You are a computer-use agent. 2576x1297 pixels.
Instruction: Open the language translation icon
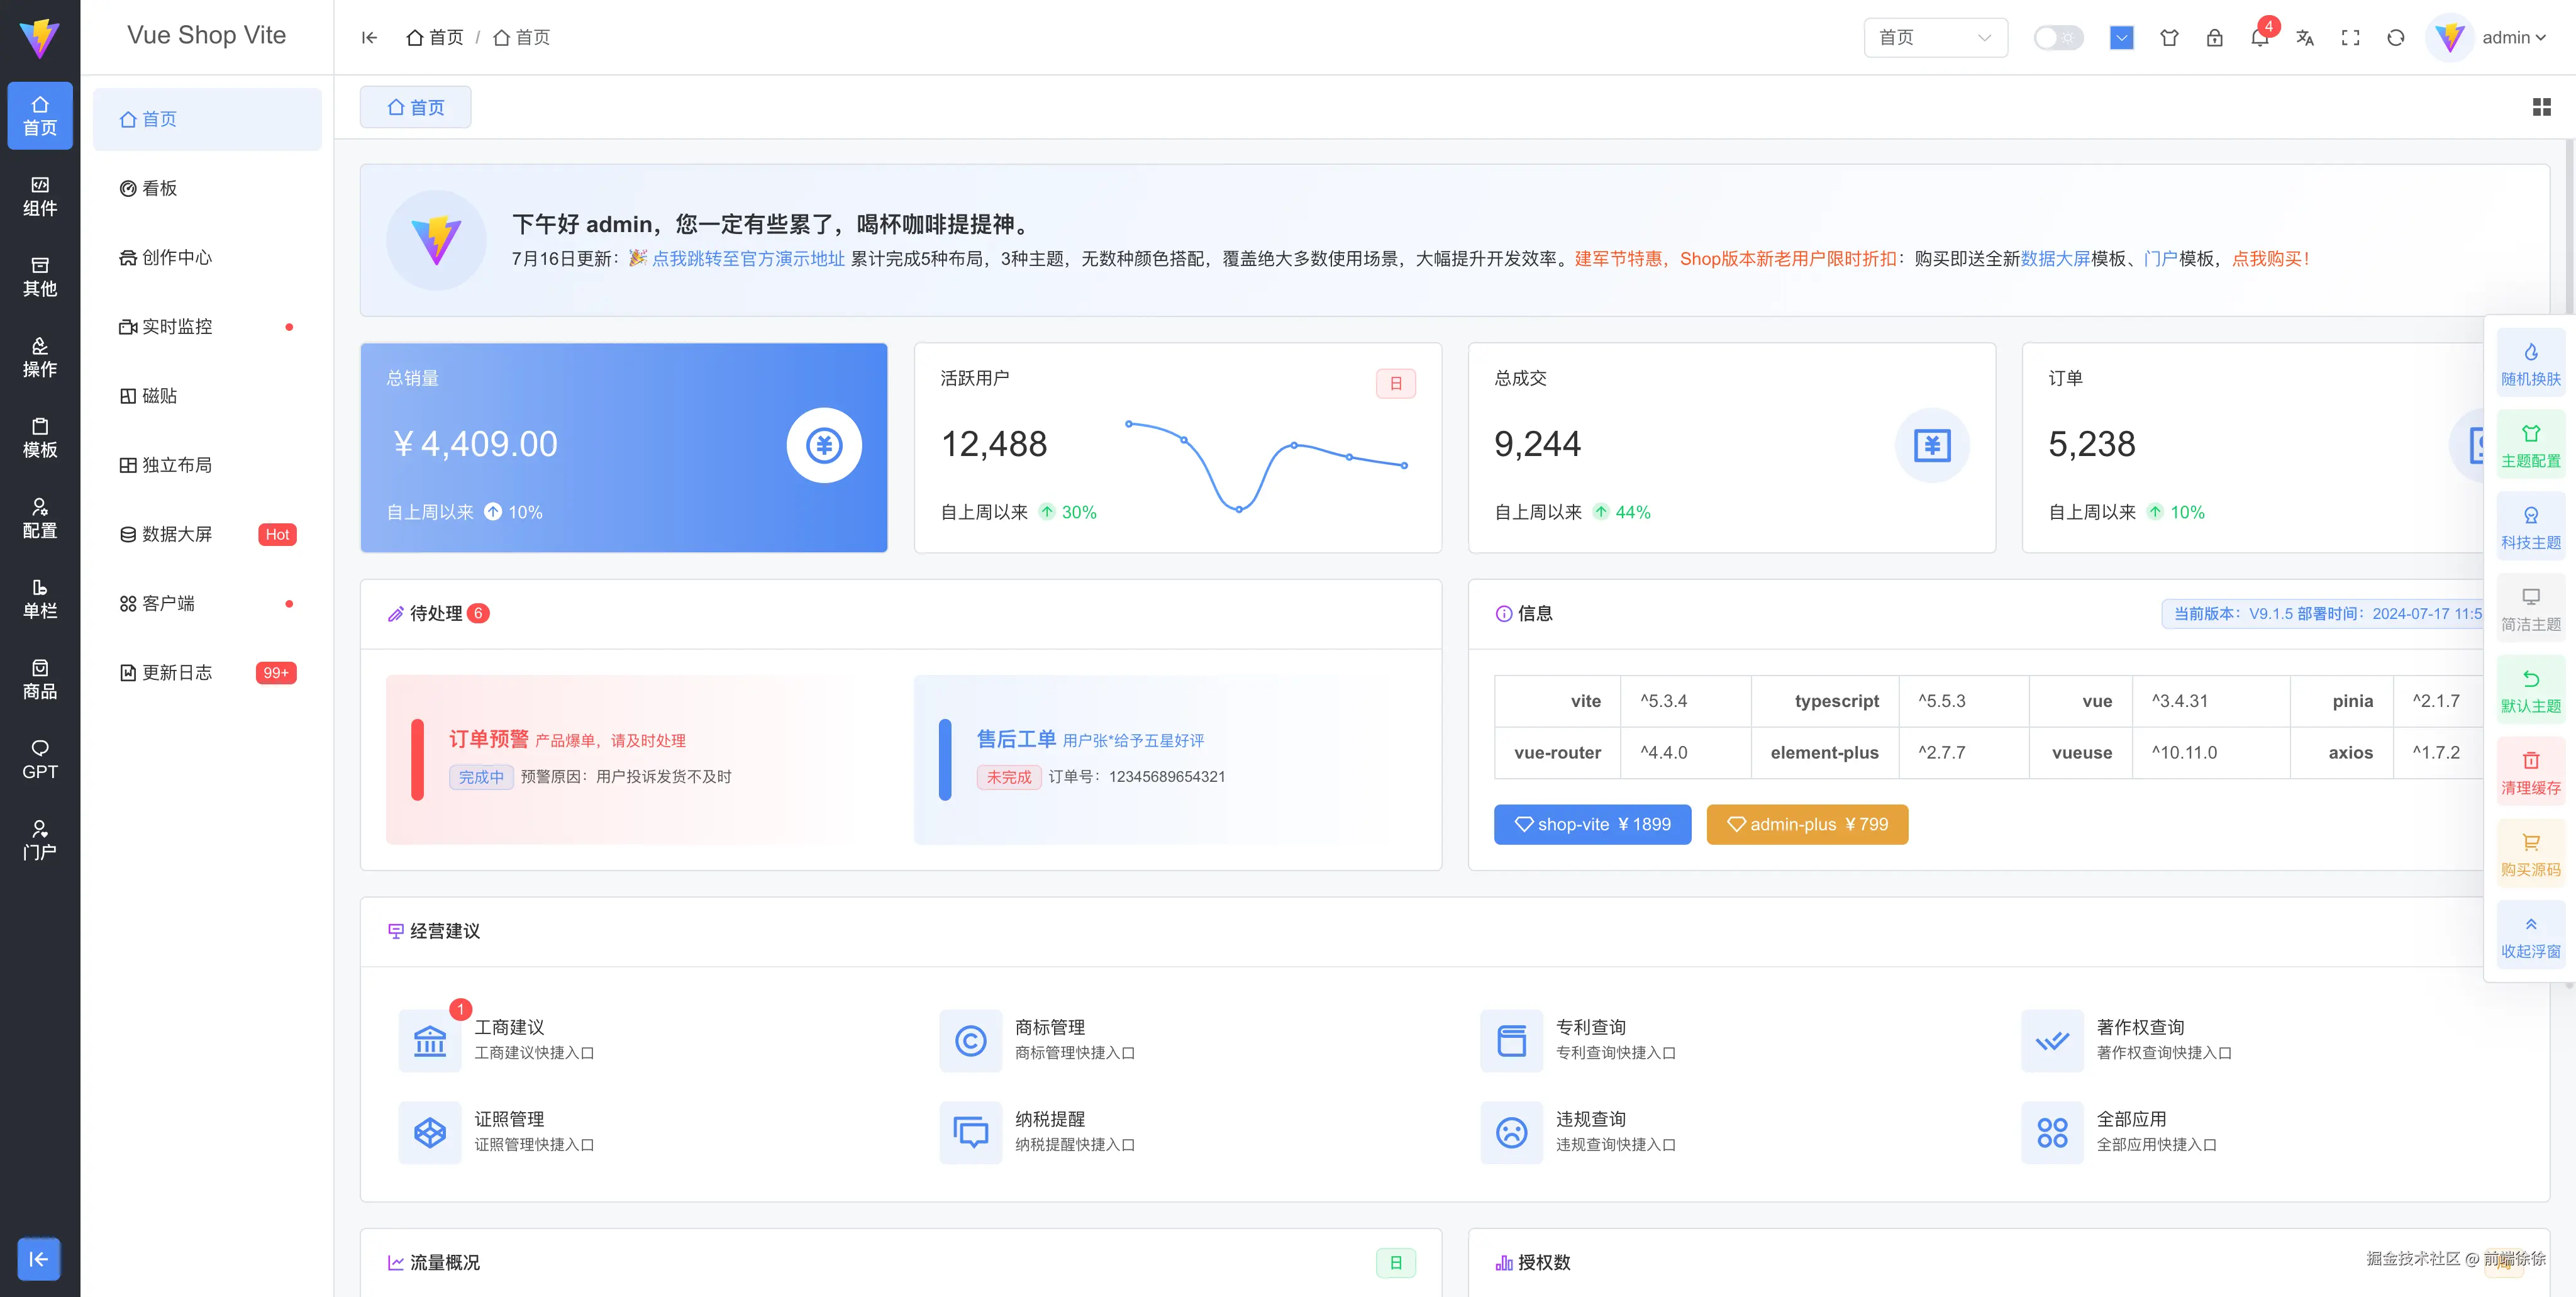(2305, 38)
